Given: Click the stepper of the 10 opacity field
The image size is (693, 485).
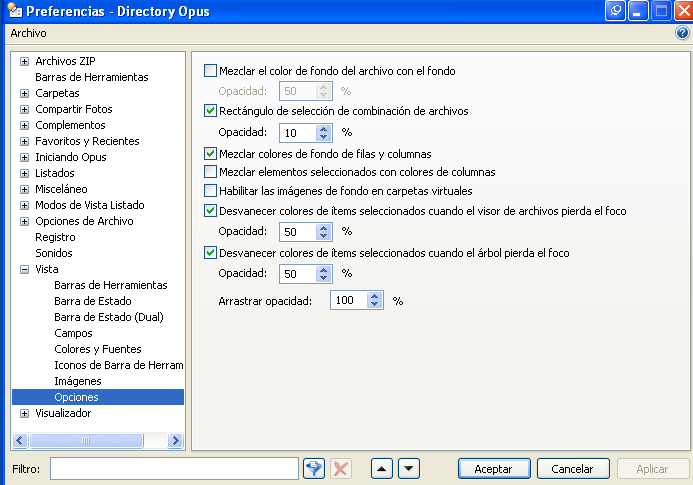Looking at the screenshot, I should [324, 133].
